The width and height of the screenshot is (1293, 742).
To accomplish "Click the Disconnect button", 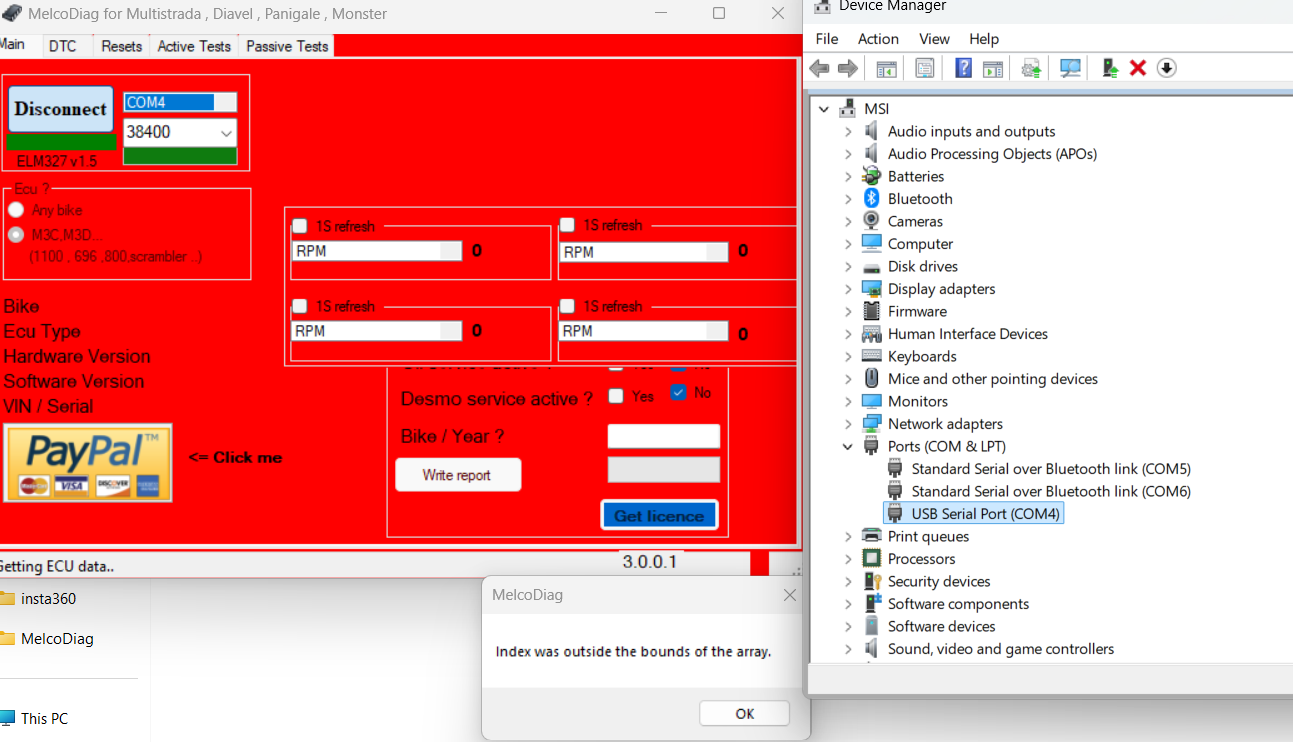I will pos(61,109).
